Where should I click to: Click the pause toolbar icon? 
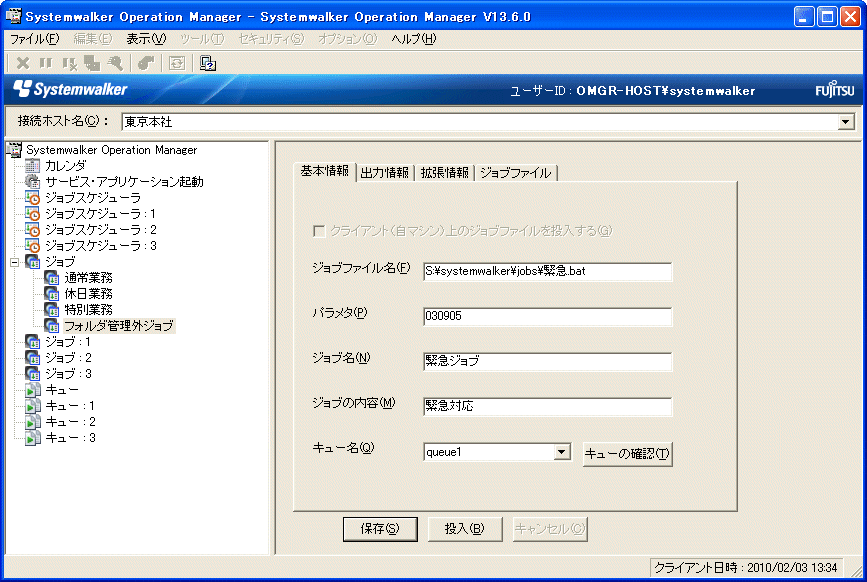(x=46, y=64)
